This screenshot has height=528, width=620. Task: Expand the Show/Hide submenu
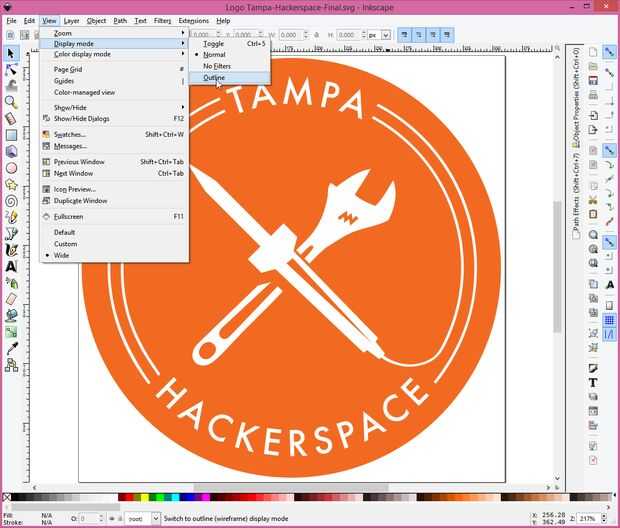pos(114,108)
